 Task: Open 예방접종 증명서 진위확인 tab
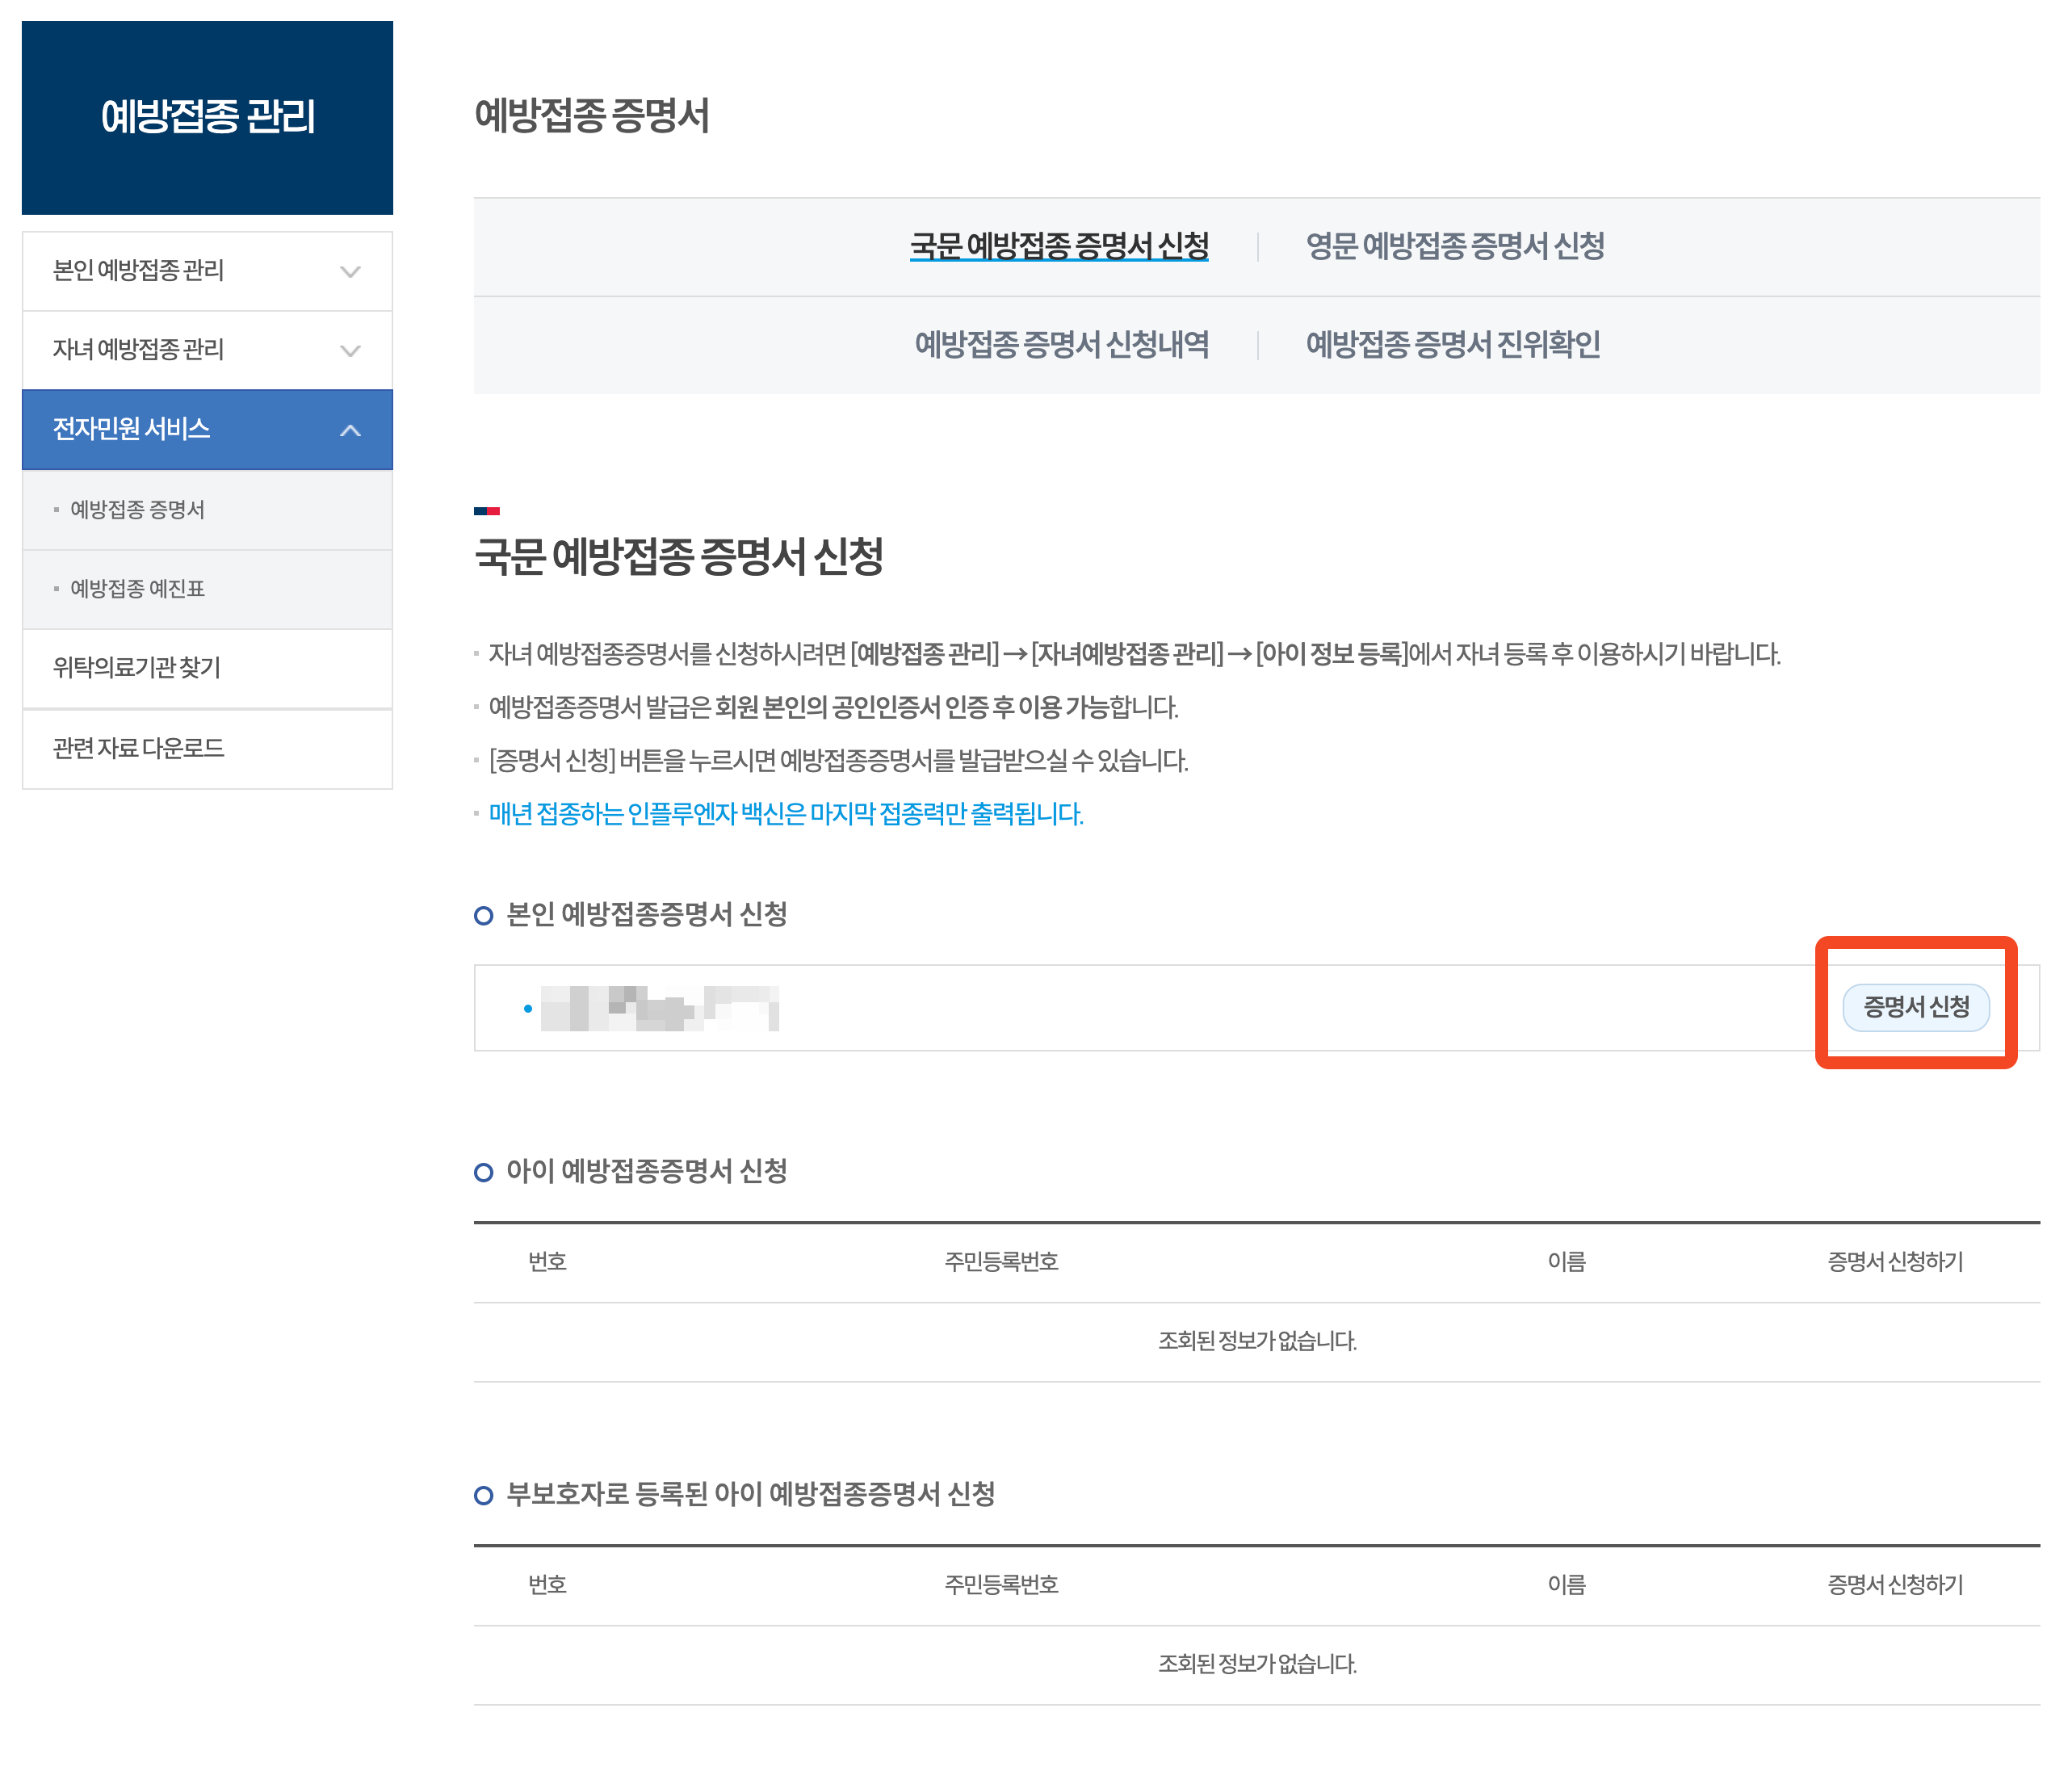click(1453, 345)
